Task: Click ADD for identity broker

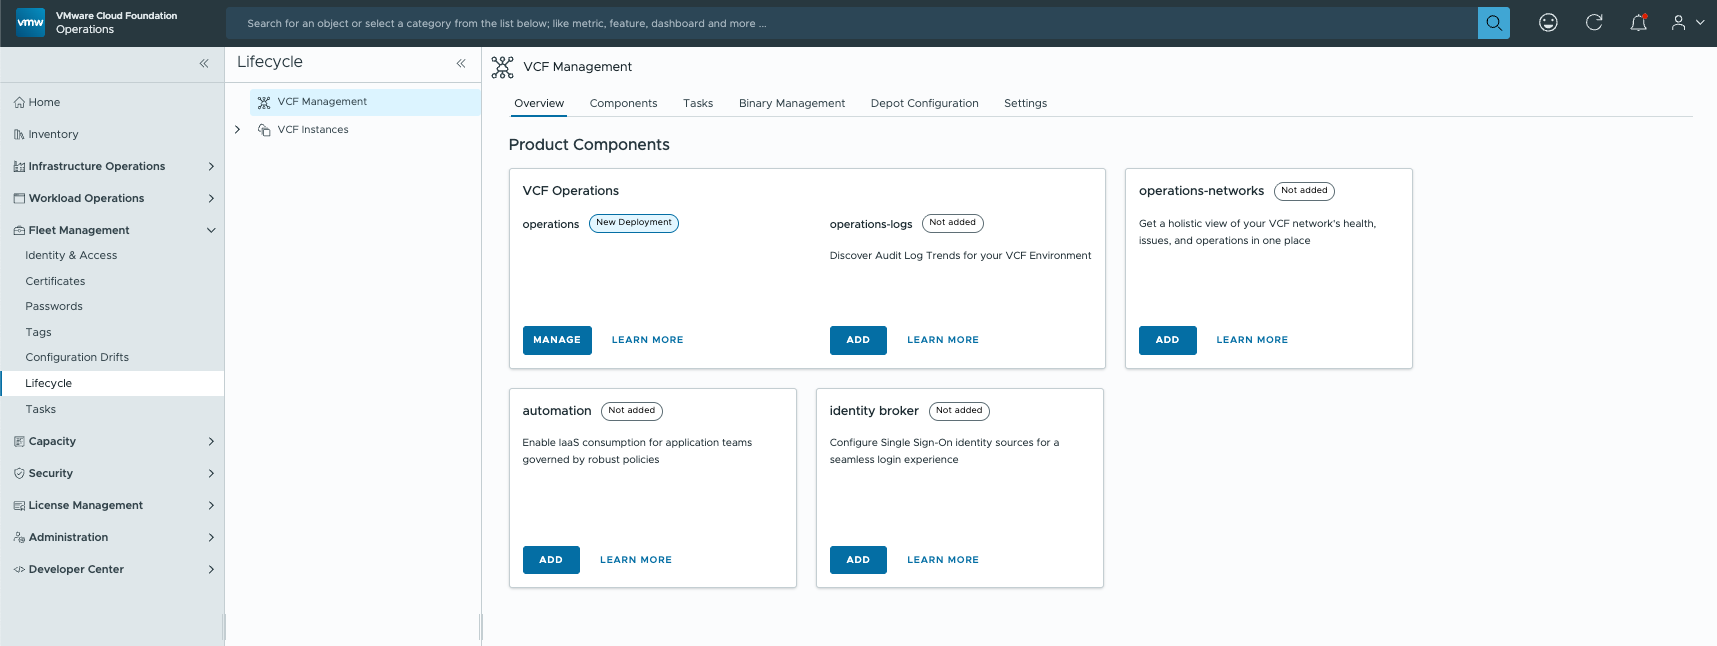Action: (x=858, y=560)
